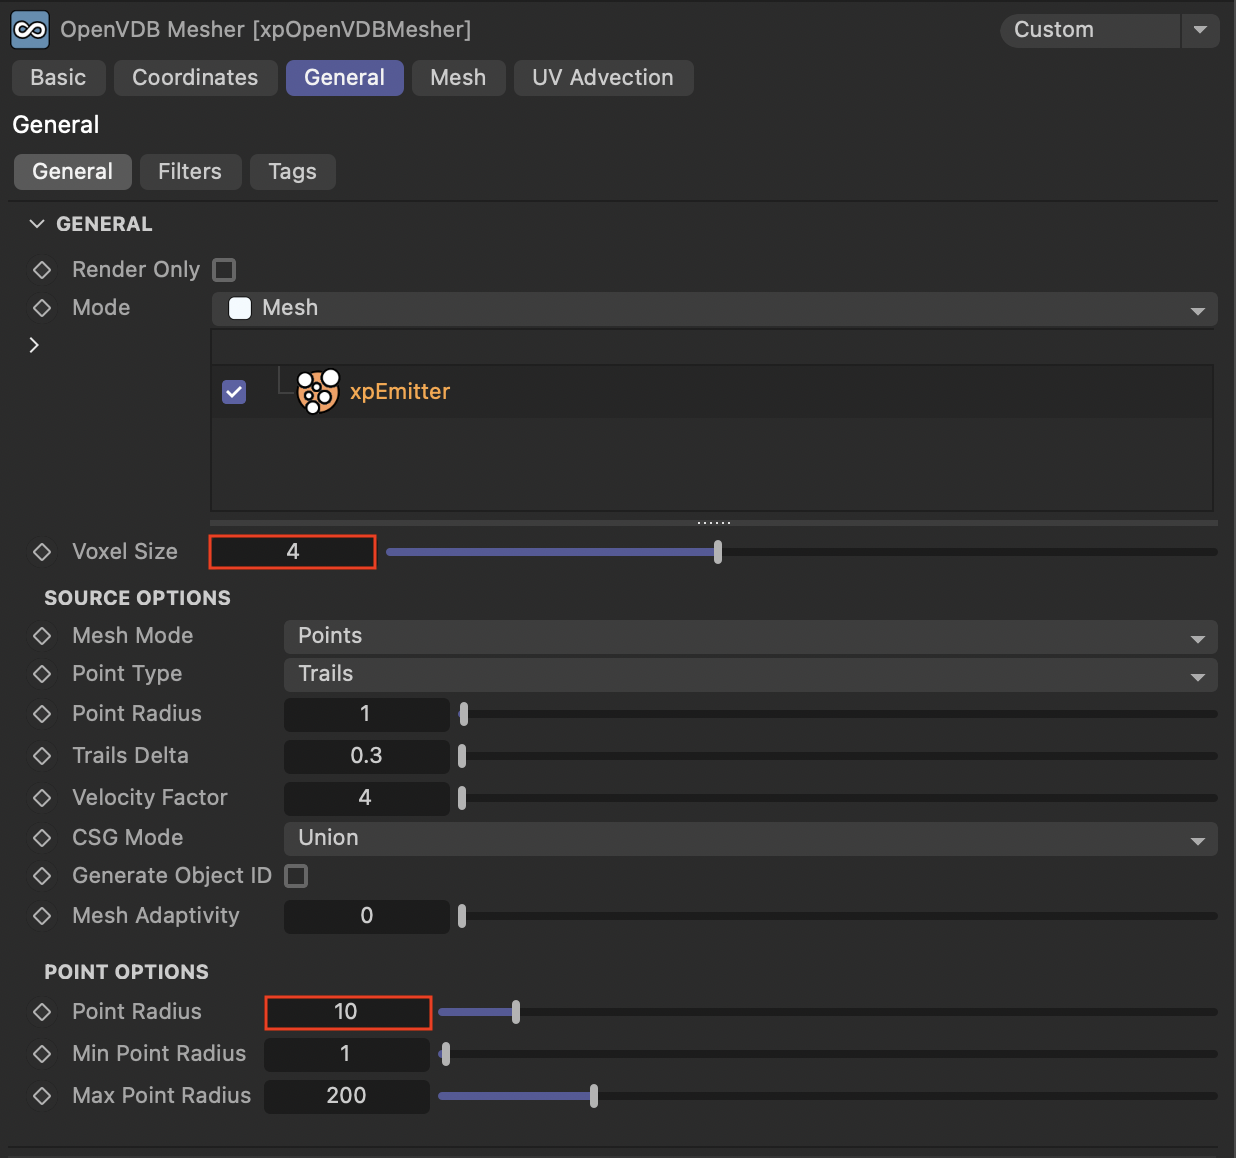
Task: Click the SOURCE OPTIONS heading
Action: tap(137, 598)
